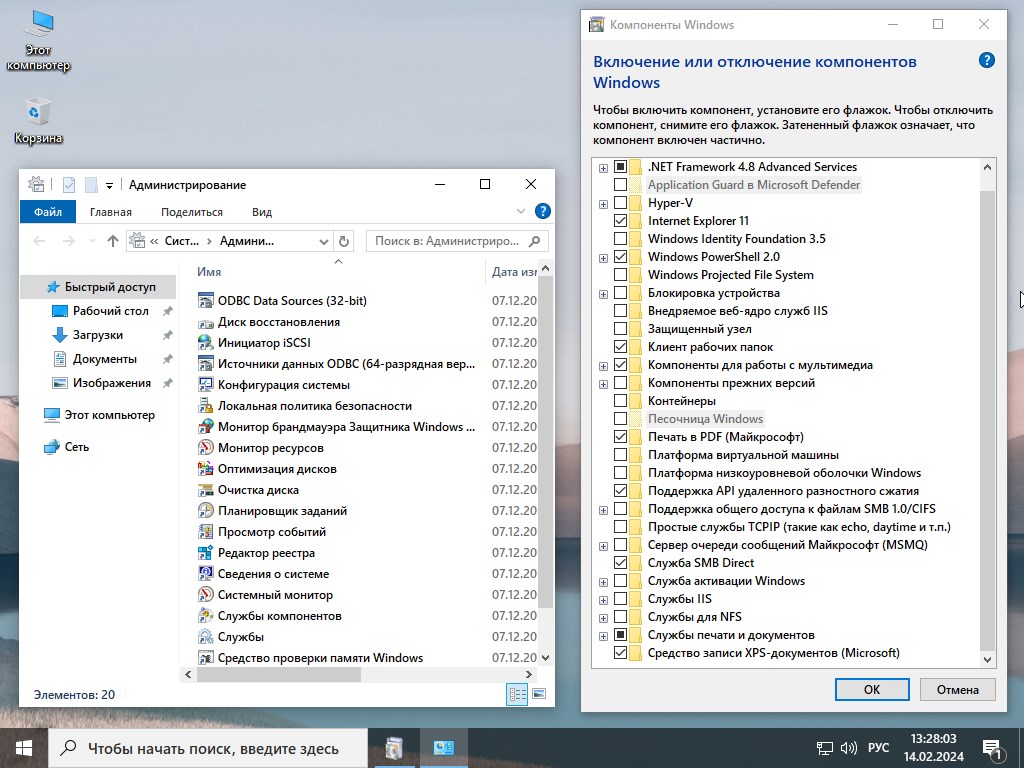Expand Компоненты для работы с мультимедиа
The image size is (1024, 768).
tap(603, 366)
